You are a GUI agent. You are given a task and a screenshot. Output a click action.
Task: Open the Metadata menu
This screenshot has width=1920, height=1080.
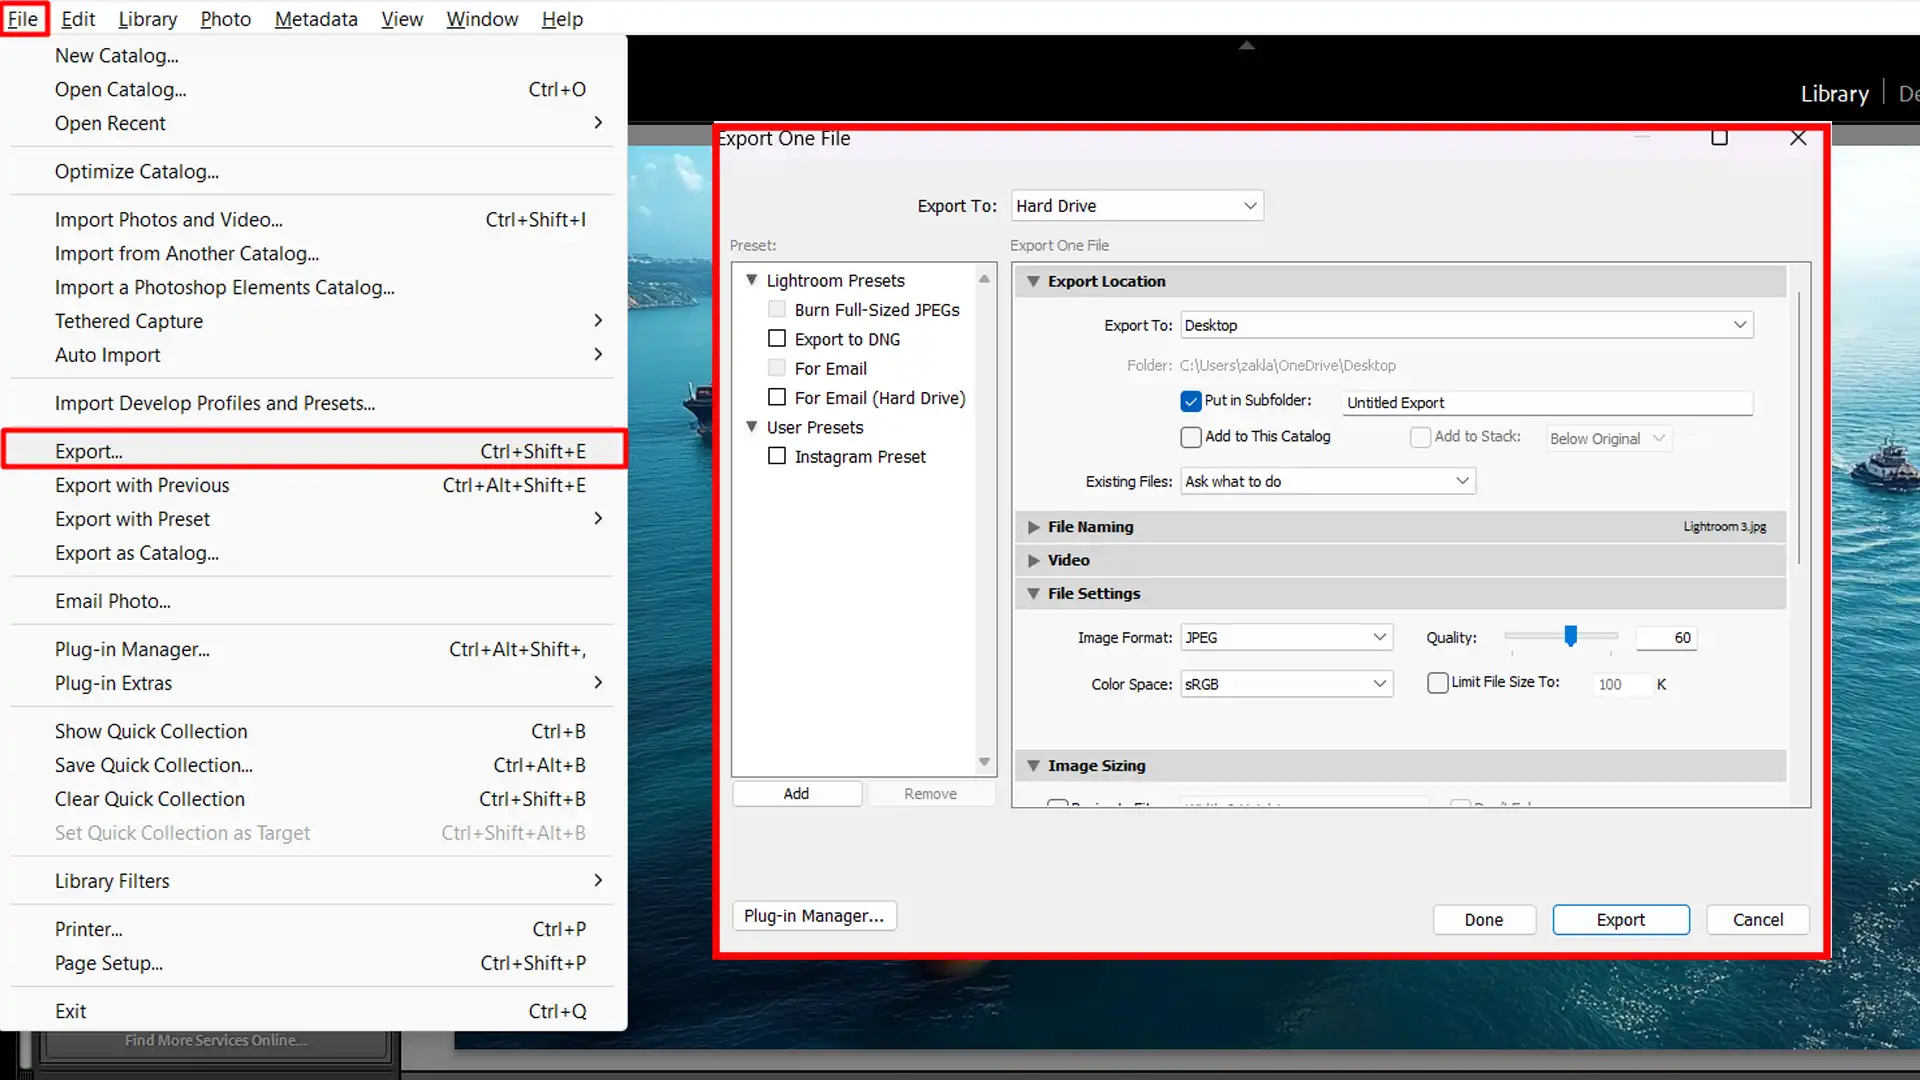point(316,19)
